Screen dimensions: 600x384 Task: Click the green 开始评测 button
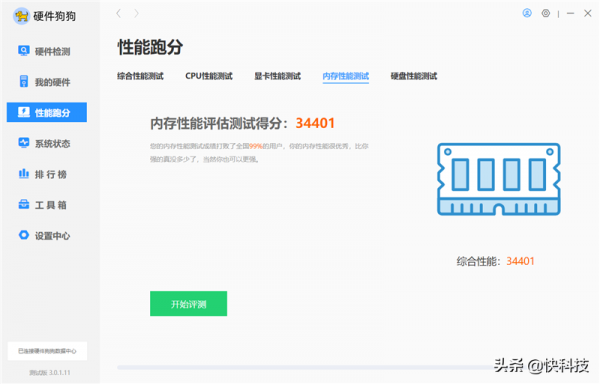click(x=188, y=304)
